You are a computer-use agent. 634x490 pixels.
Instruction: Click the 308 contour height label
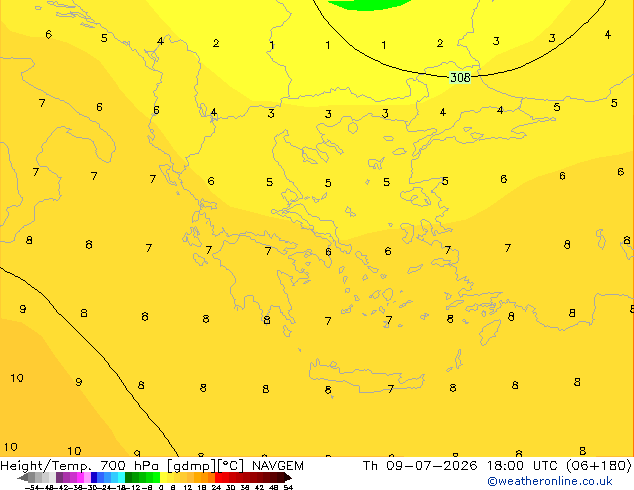point(460,77)
